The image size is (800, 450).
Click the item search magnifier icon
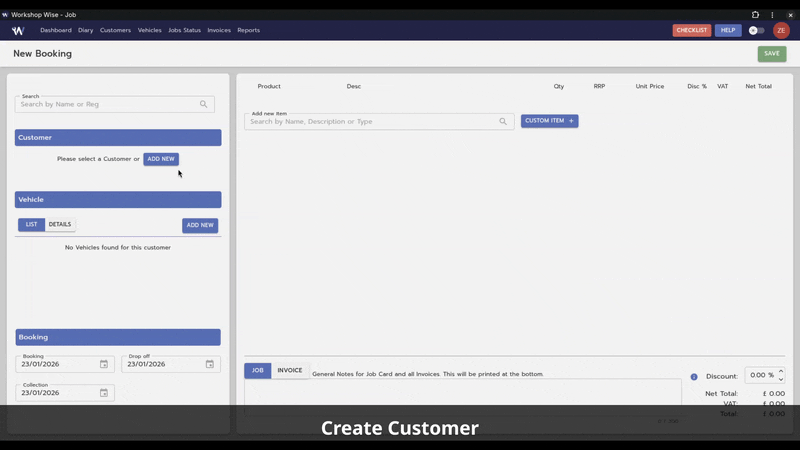(503, 121)
